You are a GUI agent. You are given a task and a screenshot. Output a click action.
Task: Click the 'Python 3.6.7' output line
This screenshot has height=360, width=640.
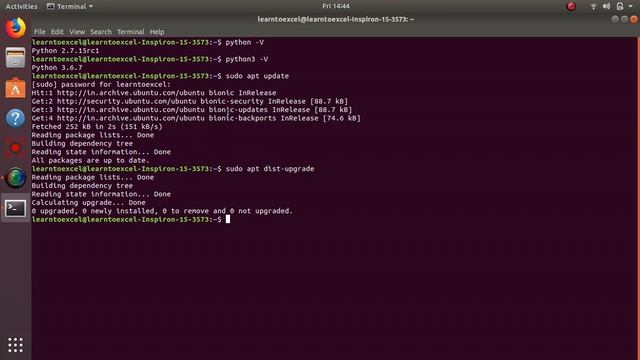click(x=57, y=68)
